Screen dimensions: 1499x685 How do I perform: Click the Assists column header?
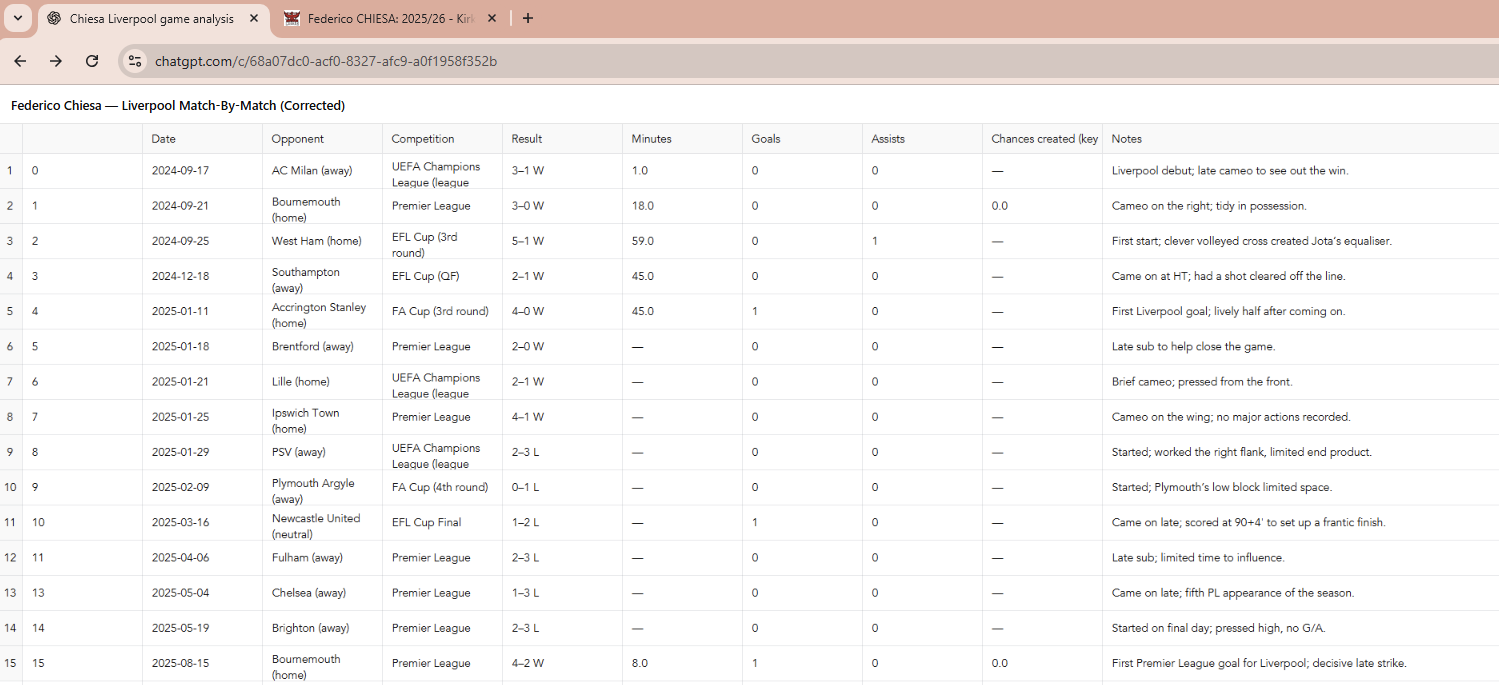[922, 139]
